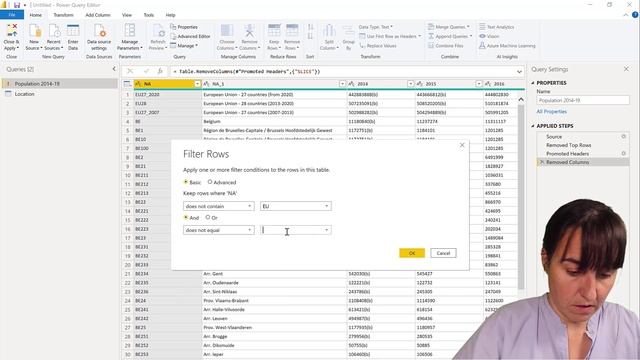Image resolution: width=640 pixels, height=360 pixels.
Task: Open the 'does not contain' operator dropdown
Action: click(x=219, y=206)
